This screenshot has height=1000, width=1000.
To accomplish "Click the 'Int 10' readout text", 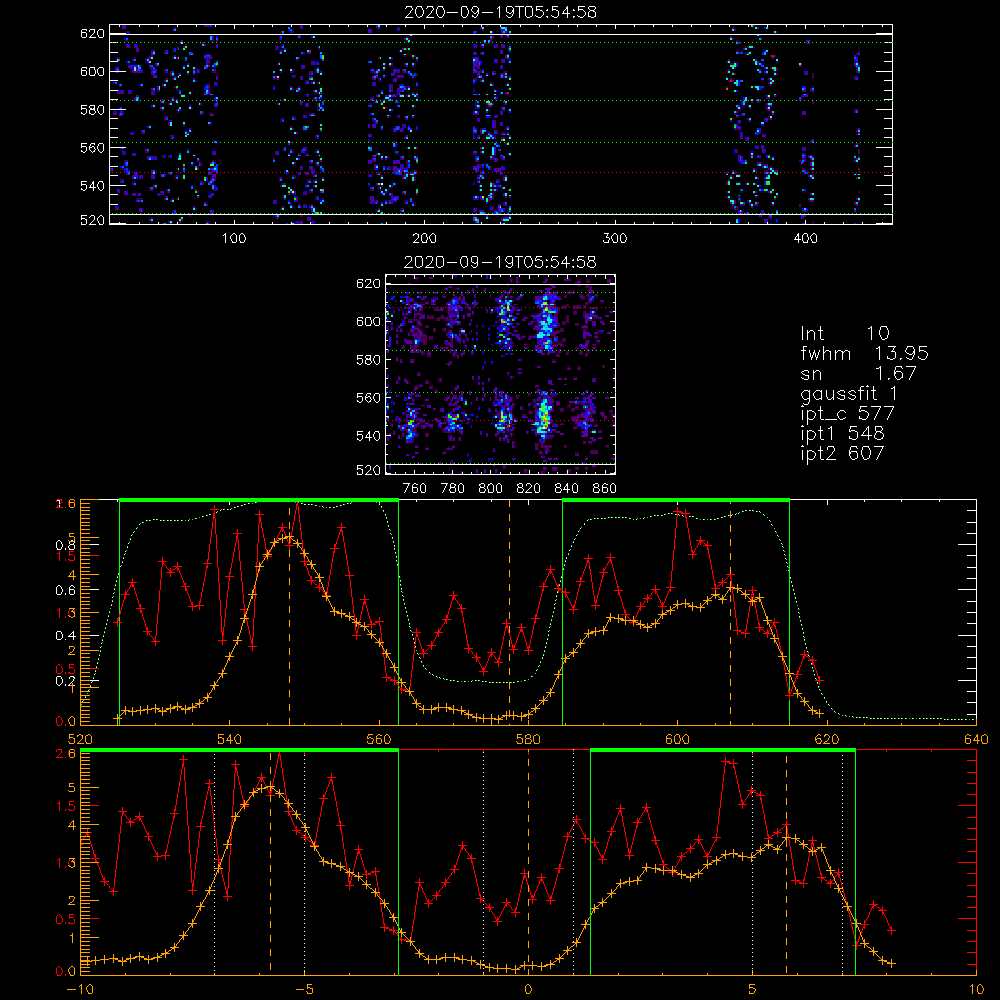I will point(844,334).
